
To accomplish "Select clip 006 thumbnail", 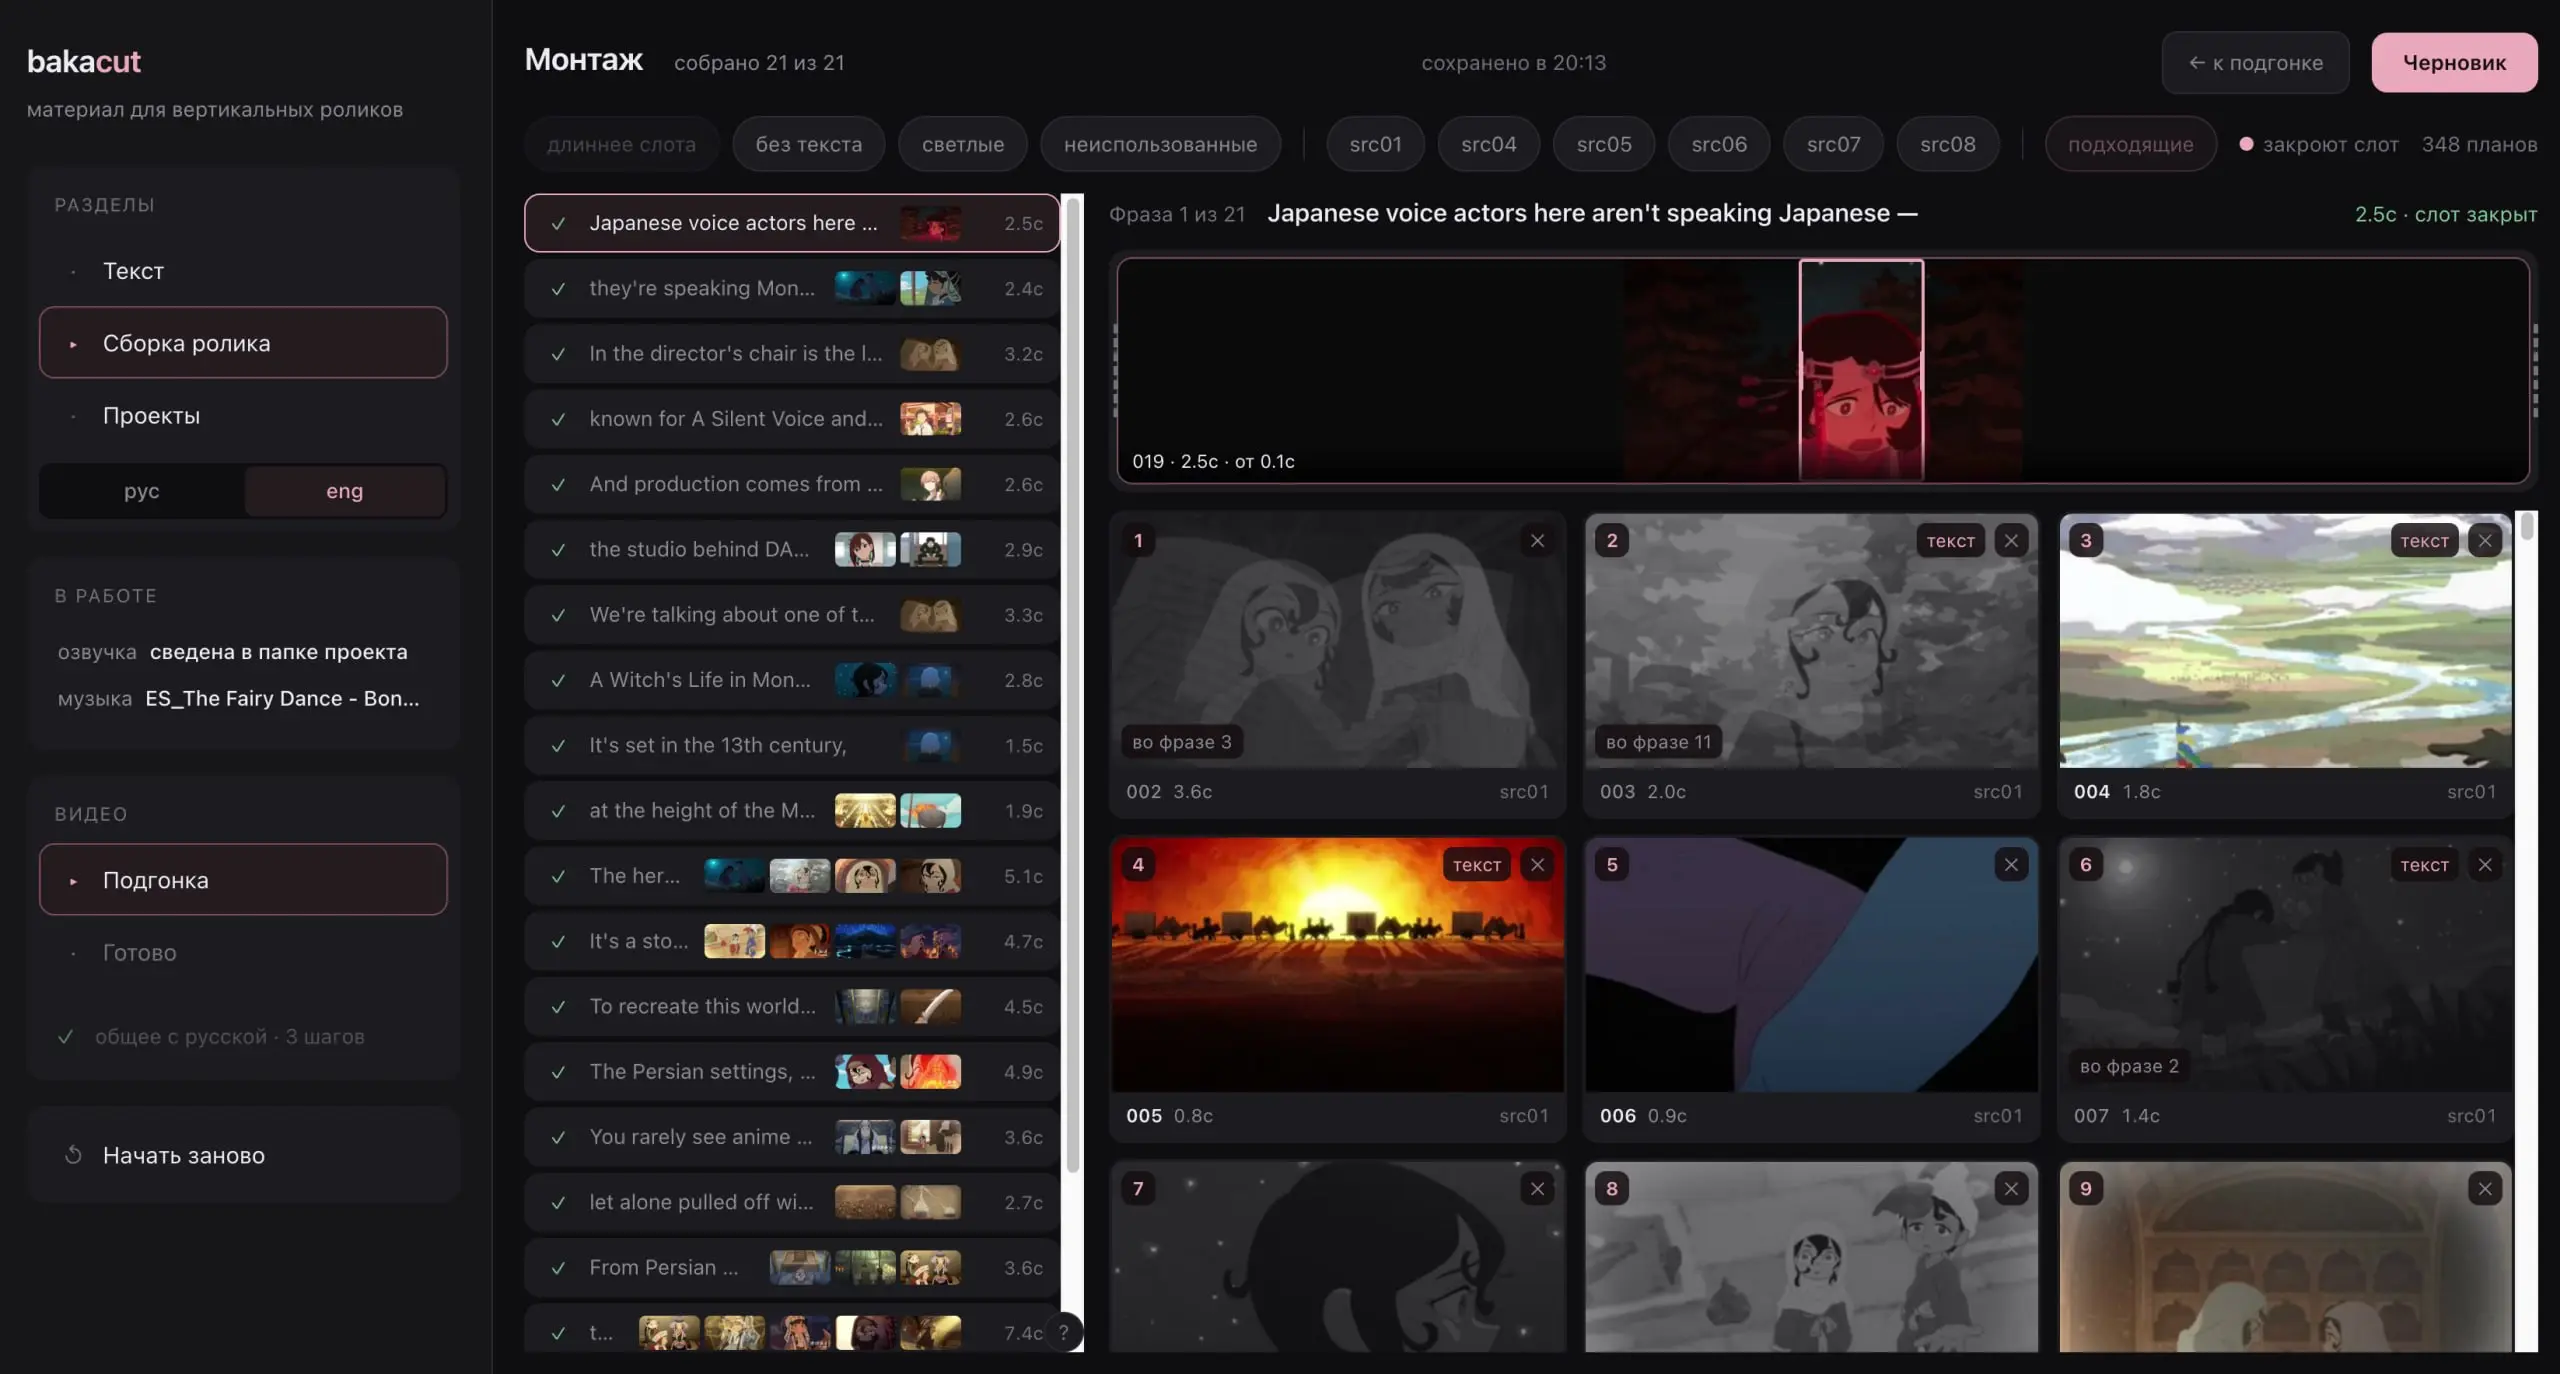I will tap(1812, 965).
